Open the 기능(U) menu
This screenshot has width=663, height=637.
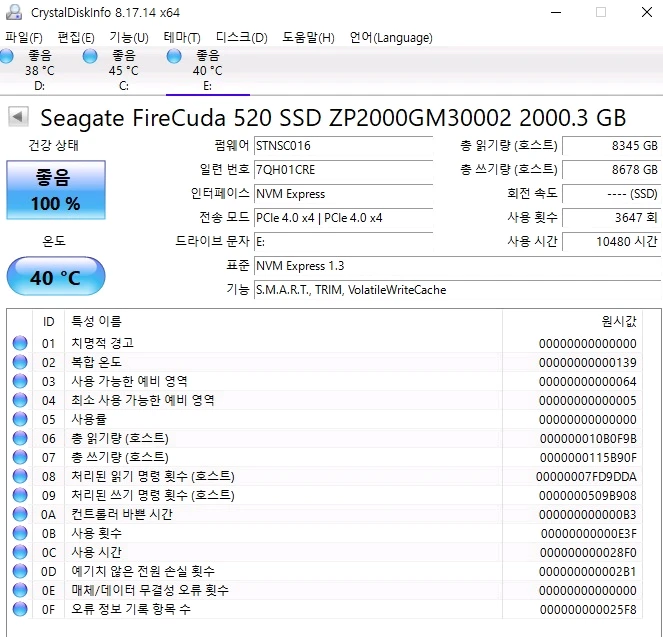[129, 38]
